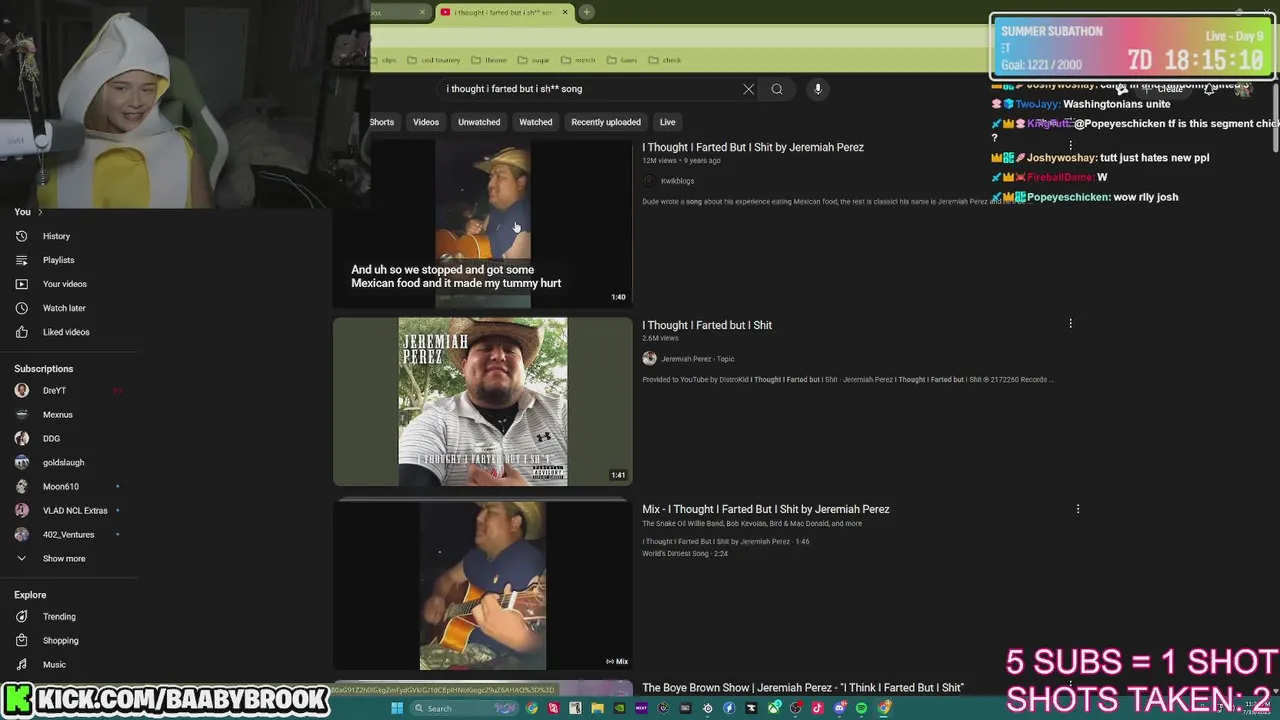
Task: Open the taxes bookmark folder
Action: click(x=622, y=60)
